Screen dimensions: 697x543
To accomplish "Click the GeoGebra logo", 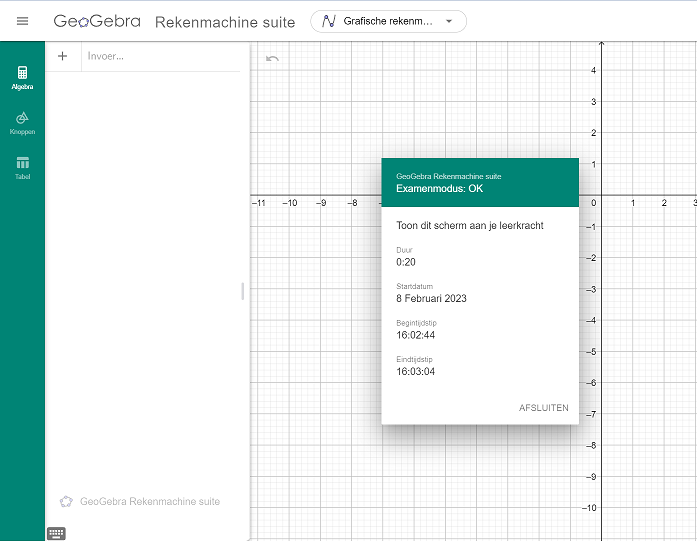I will 97,21.
